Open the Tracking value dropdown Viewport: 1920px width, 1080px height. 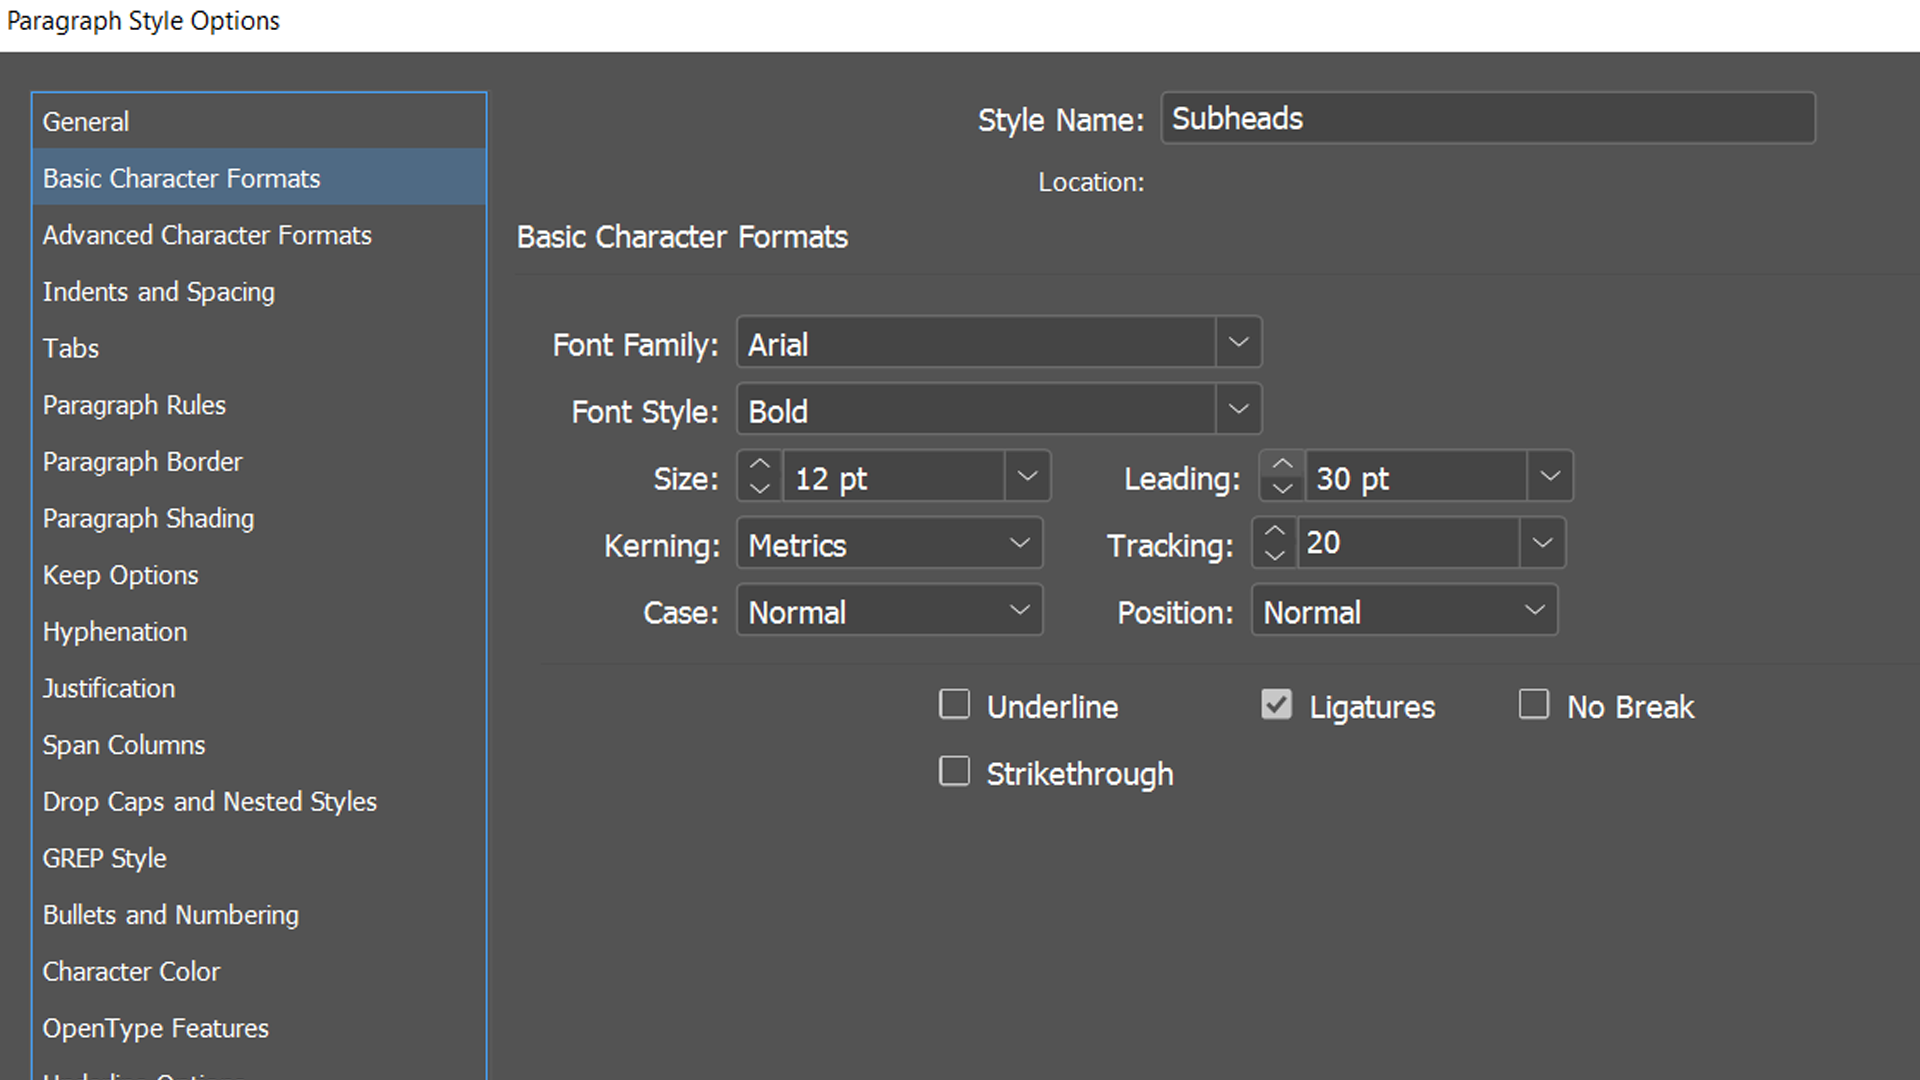(x=1542, y=543)
